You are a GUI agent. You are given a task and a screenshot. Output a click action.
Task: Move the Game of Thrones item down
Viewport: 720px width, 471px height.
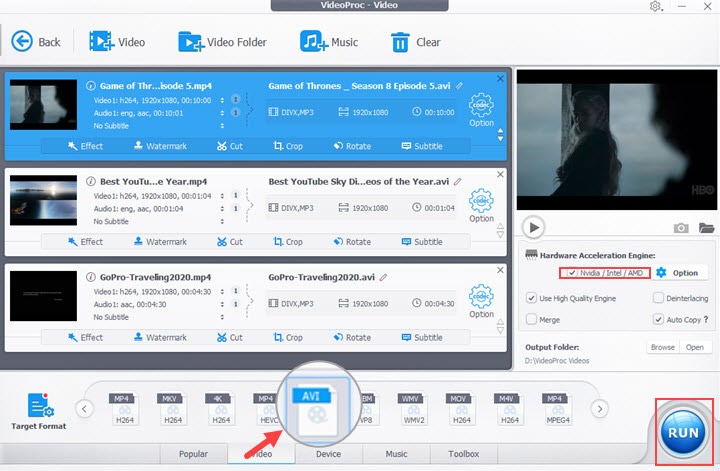[501, 139]
